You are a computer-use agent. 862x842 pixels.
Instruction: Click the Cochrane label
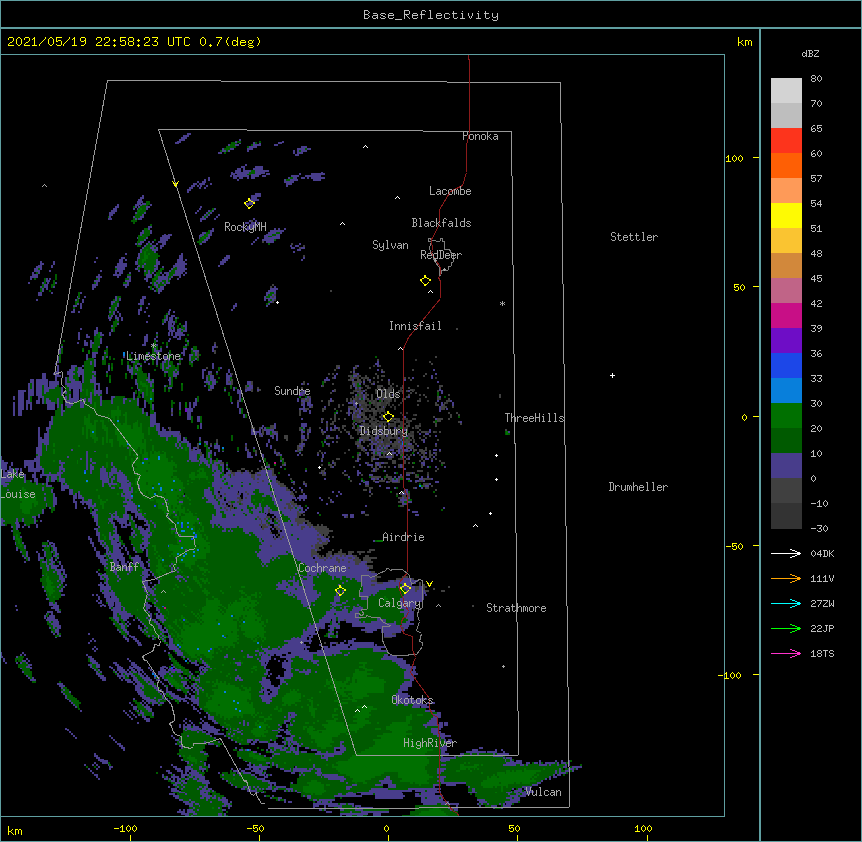pyautogui.click(x=322, y=568)
